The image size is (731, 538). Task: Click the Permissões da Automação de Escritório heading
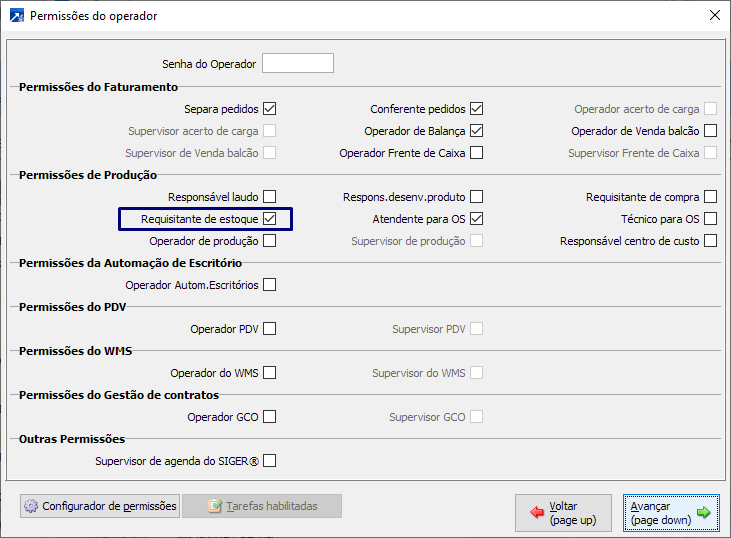point(130,263)
